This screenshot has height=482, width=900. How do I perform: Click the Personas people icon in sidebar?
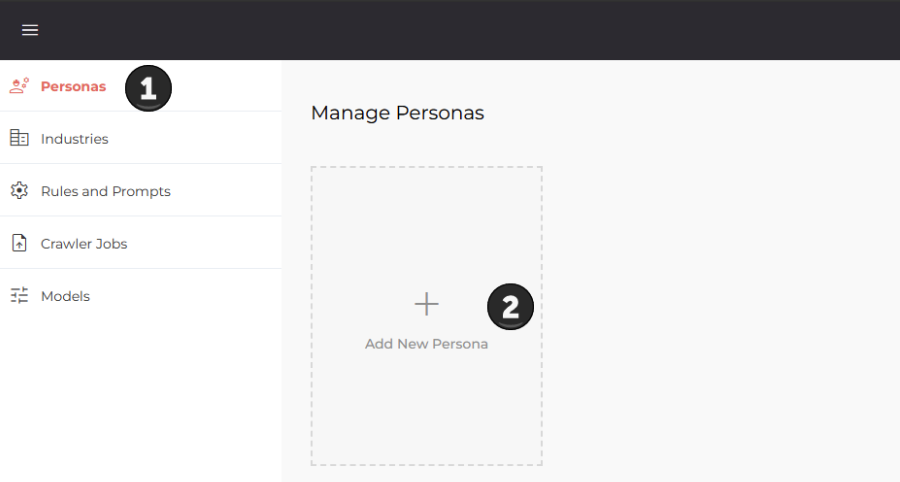[x=19, y=86]
